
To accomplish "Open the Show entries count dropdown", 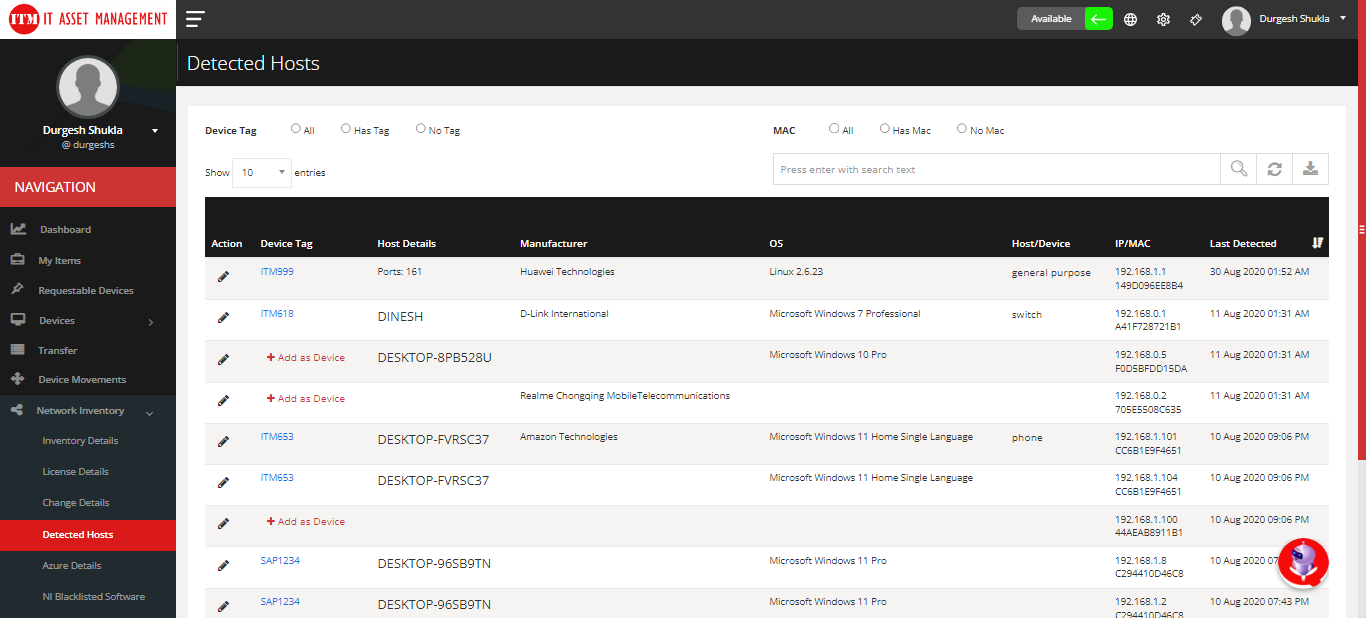I will click(262, 172).
